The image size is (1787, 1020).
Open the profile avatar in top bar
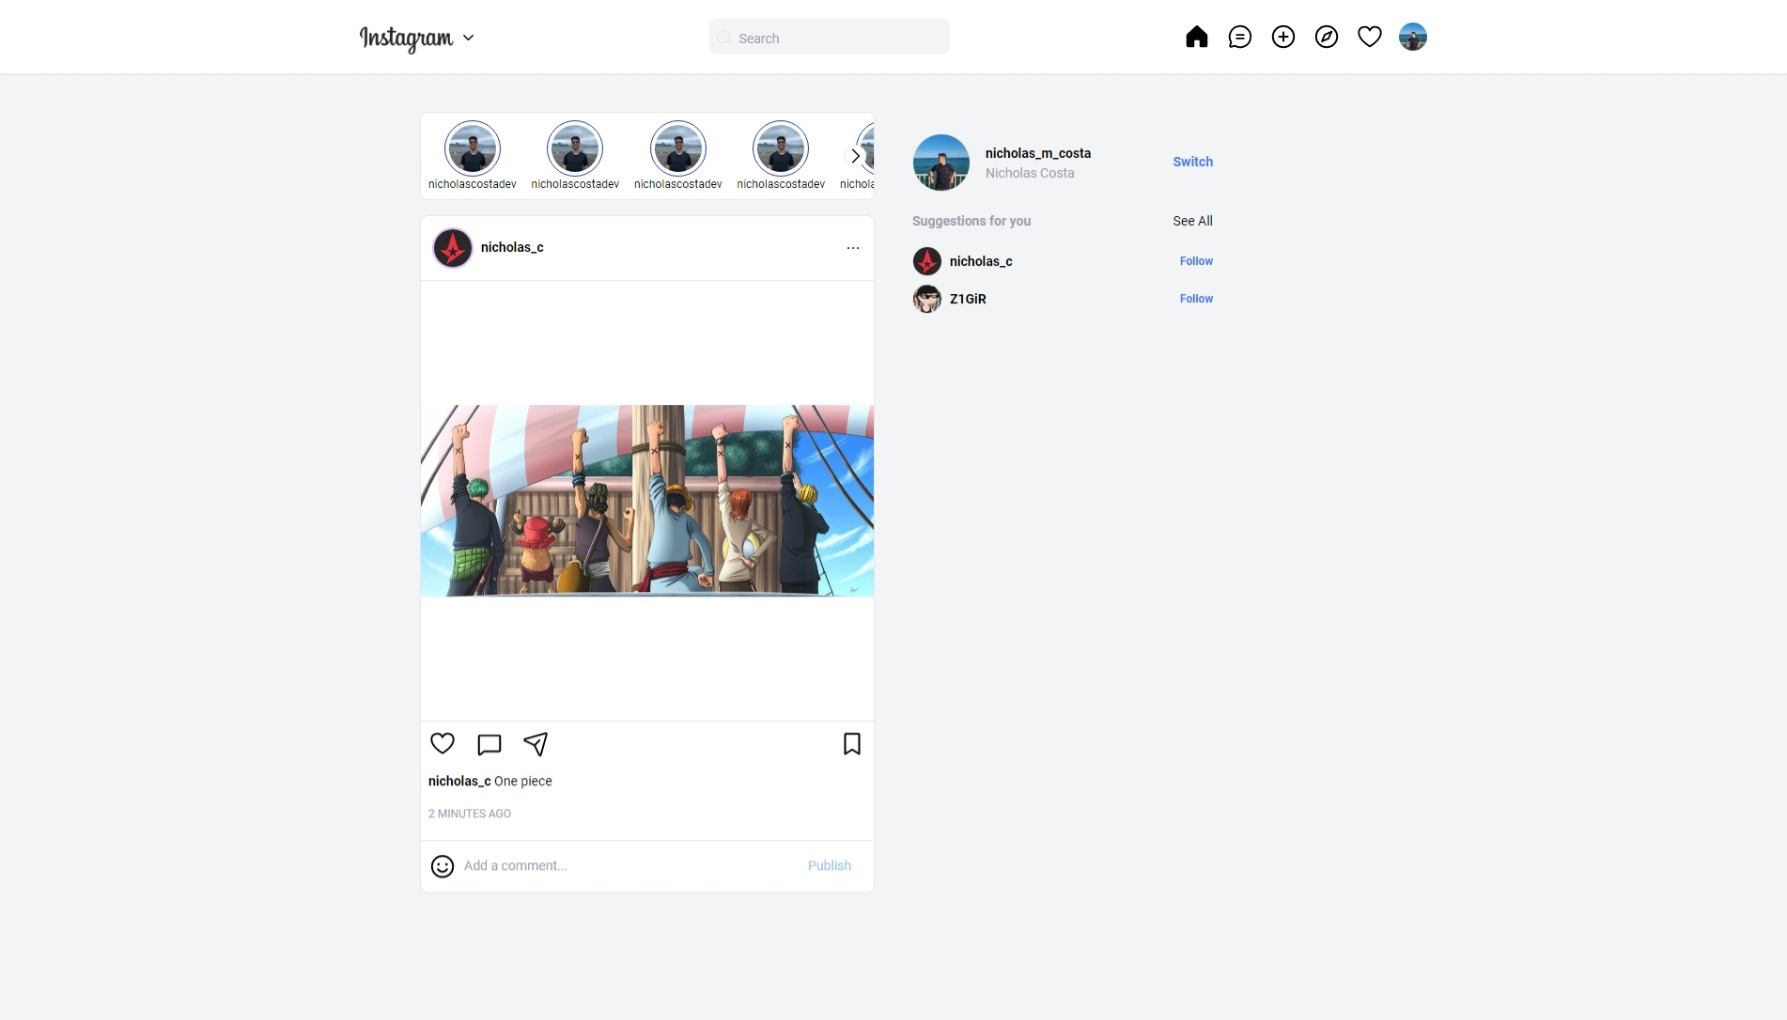pyautogui.click(x=1412, y=37)
